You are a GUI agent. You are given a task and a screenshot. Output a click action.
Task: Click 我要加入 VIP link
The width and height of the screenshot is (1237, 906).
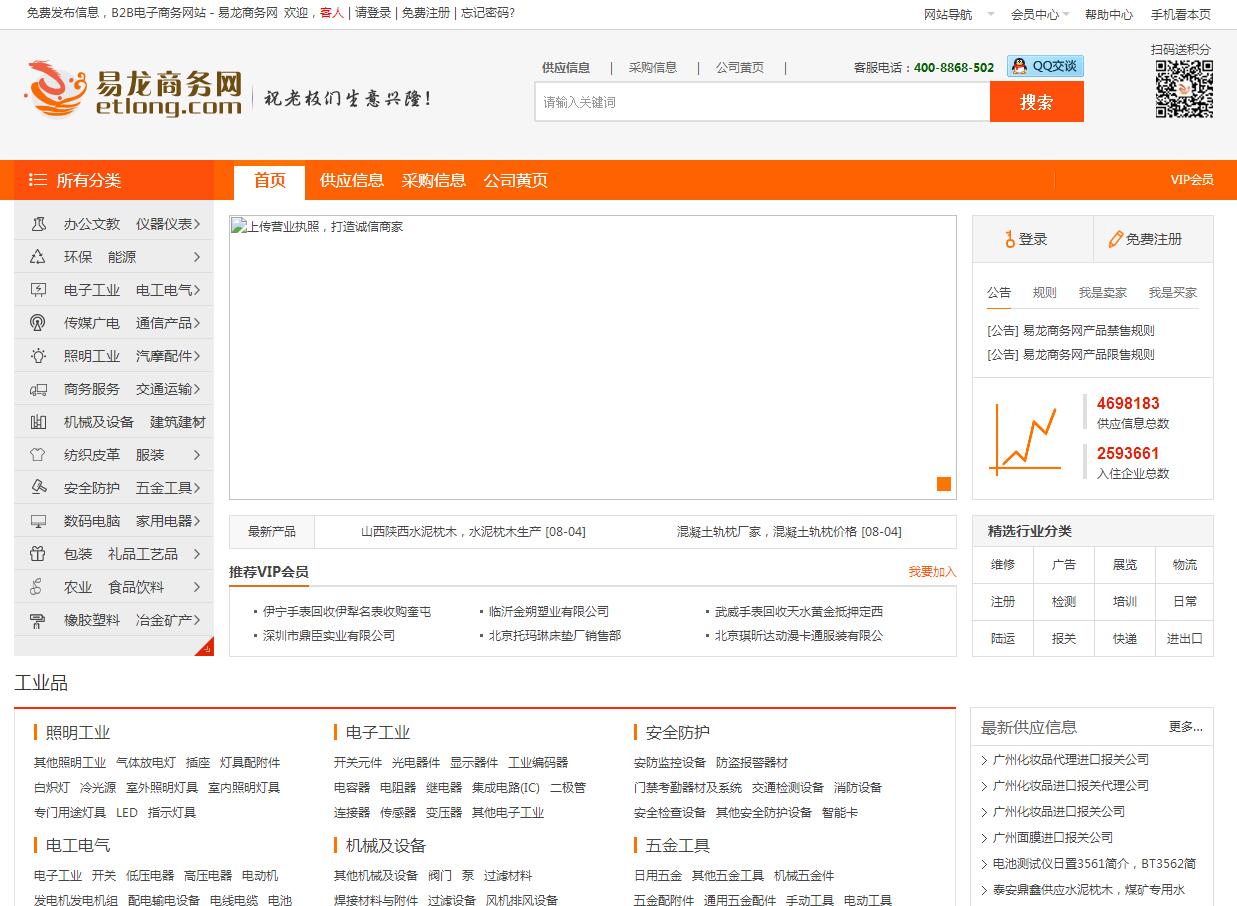(932, 572)
